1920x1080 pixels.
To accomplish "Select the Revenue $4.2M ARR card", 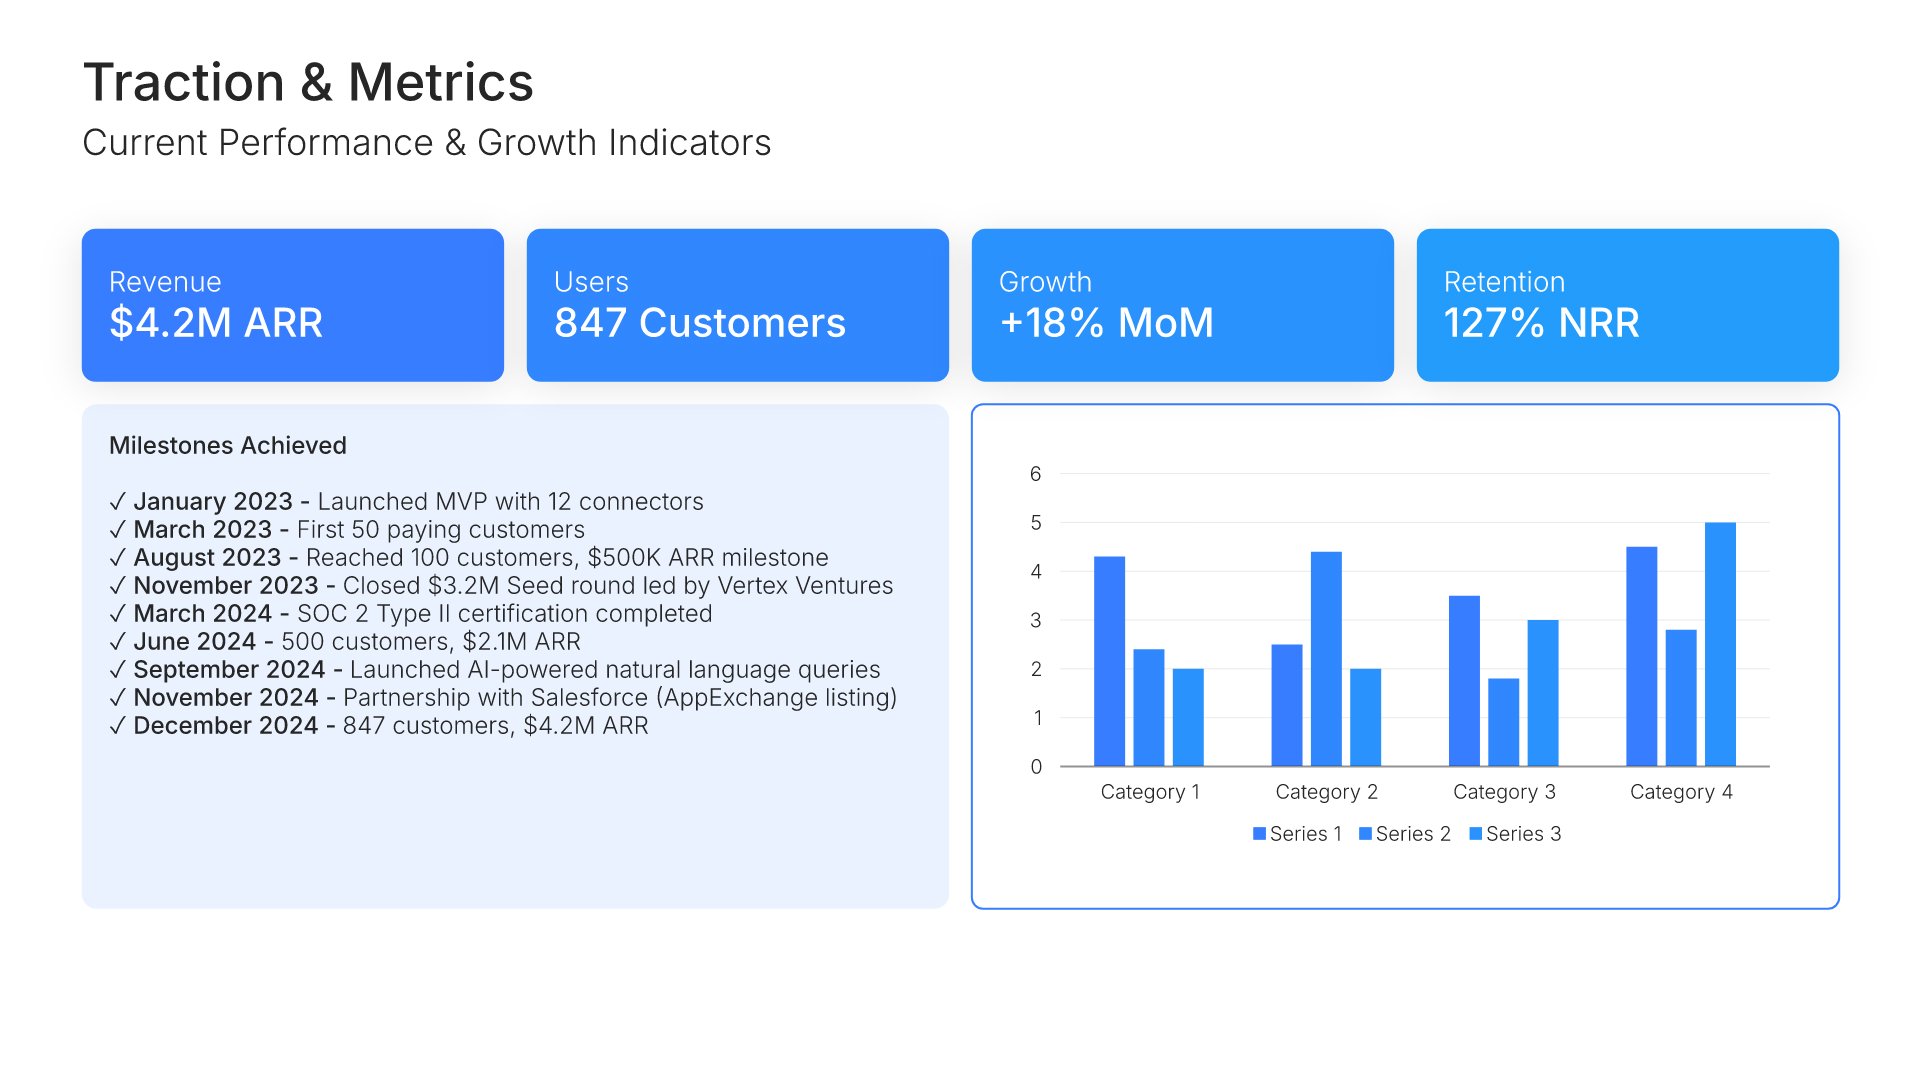I will point(292,305).
